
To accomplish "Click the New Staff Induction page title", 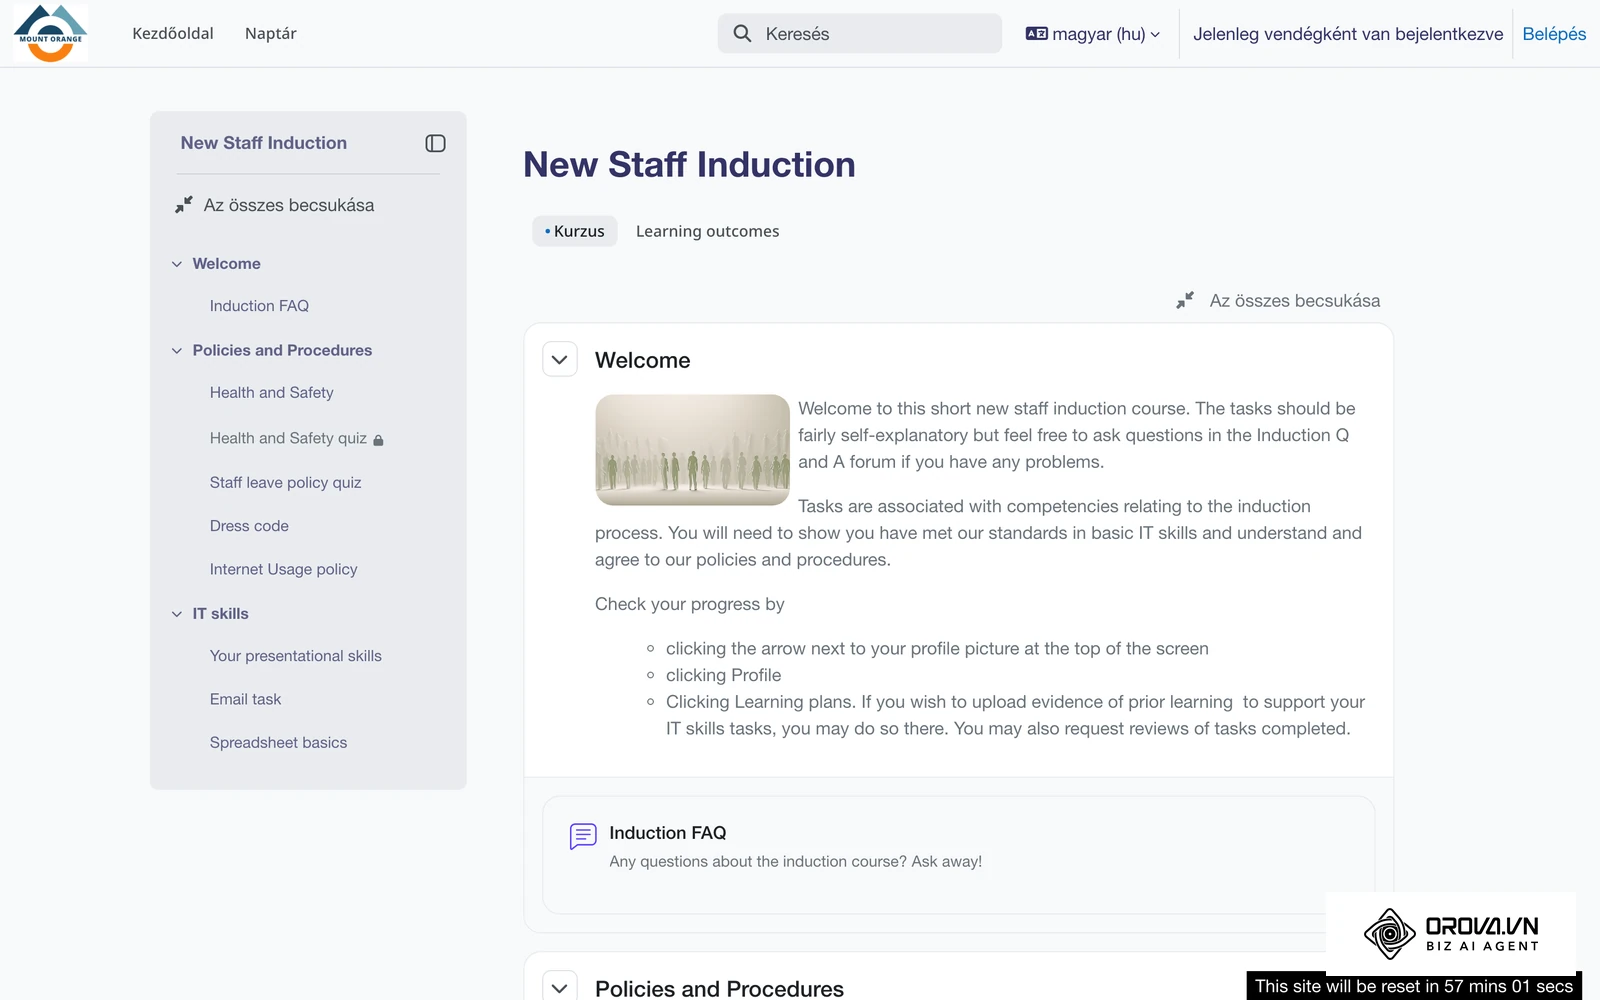I will tap(689, 165).
